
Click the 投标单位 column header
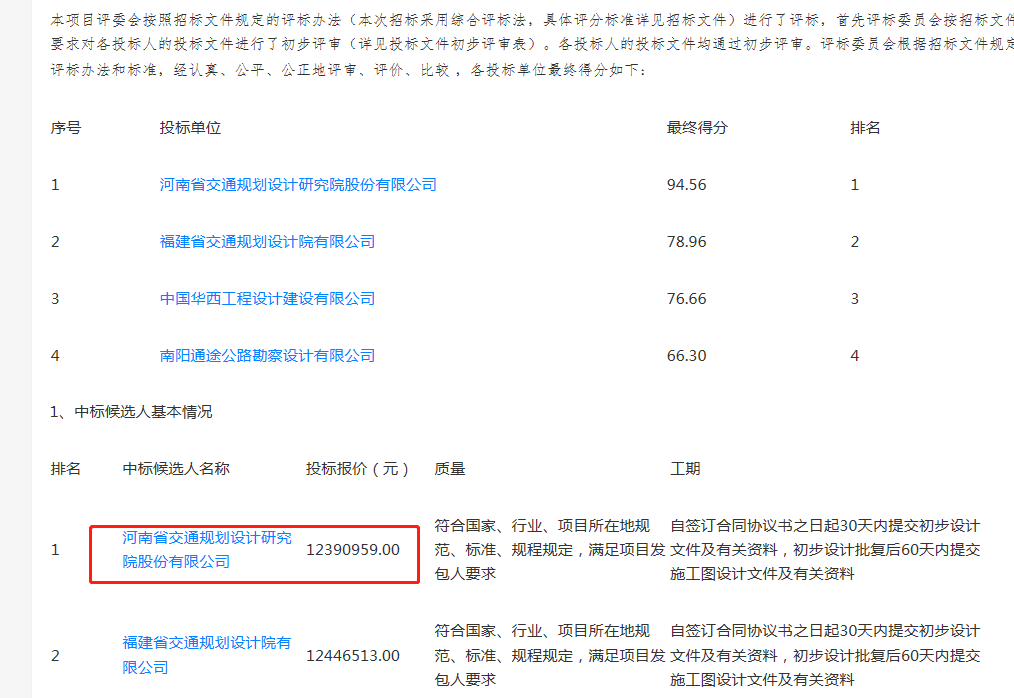coord(190,128)
